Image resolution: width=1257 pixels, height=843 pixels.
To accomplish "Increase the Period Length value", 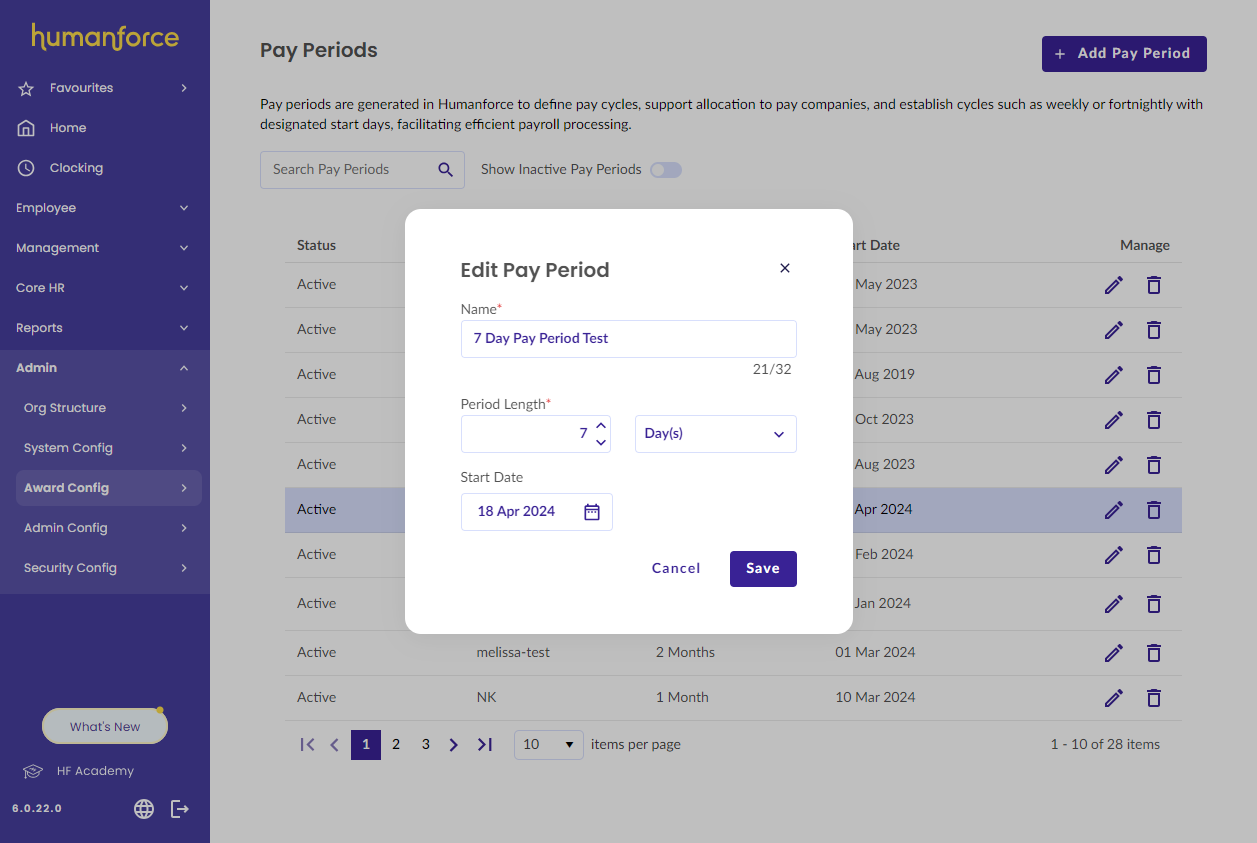I will click(x=601, y=425).
